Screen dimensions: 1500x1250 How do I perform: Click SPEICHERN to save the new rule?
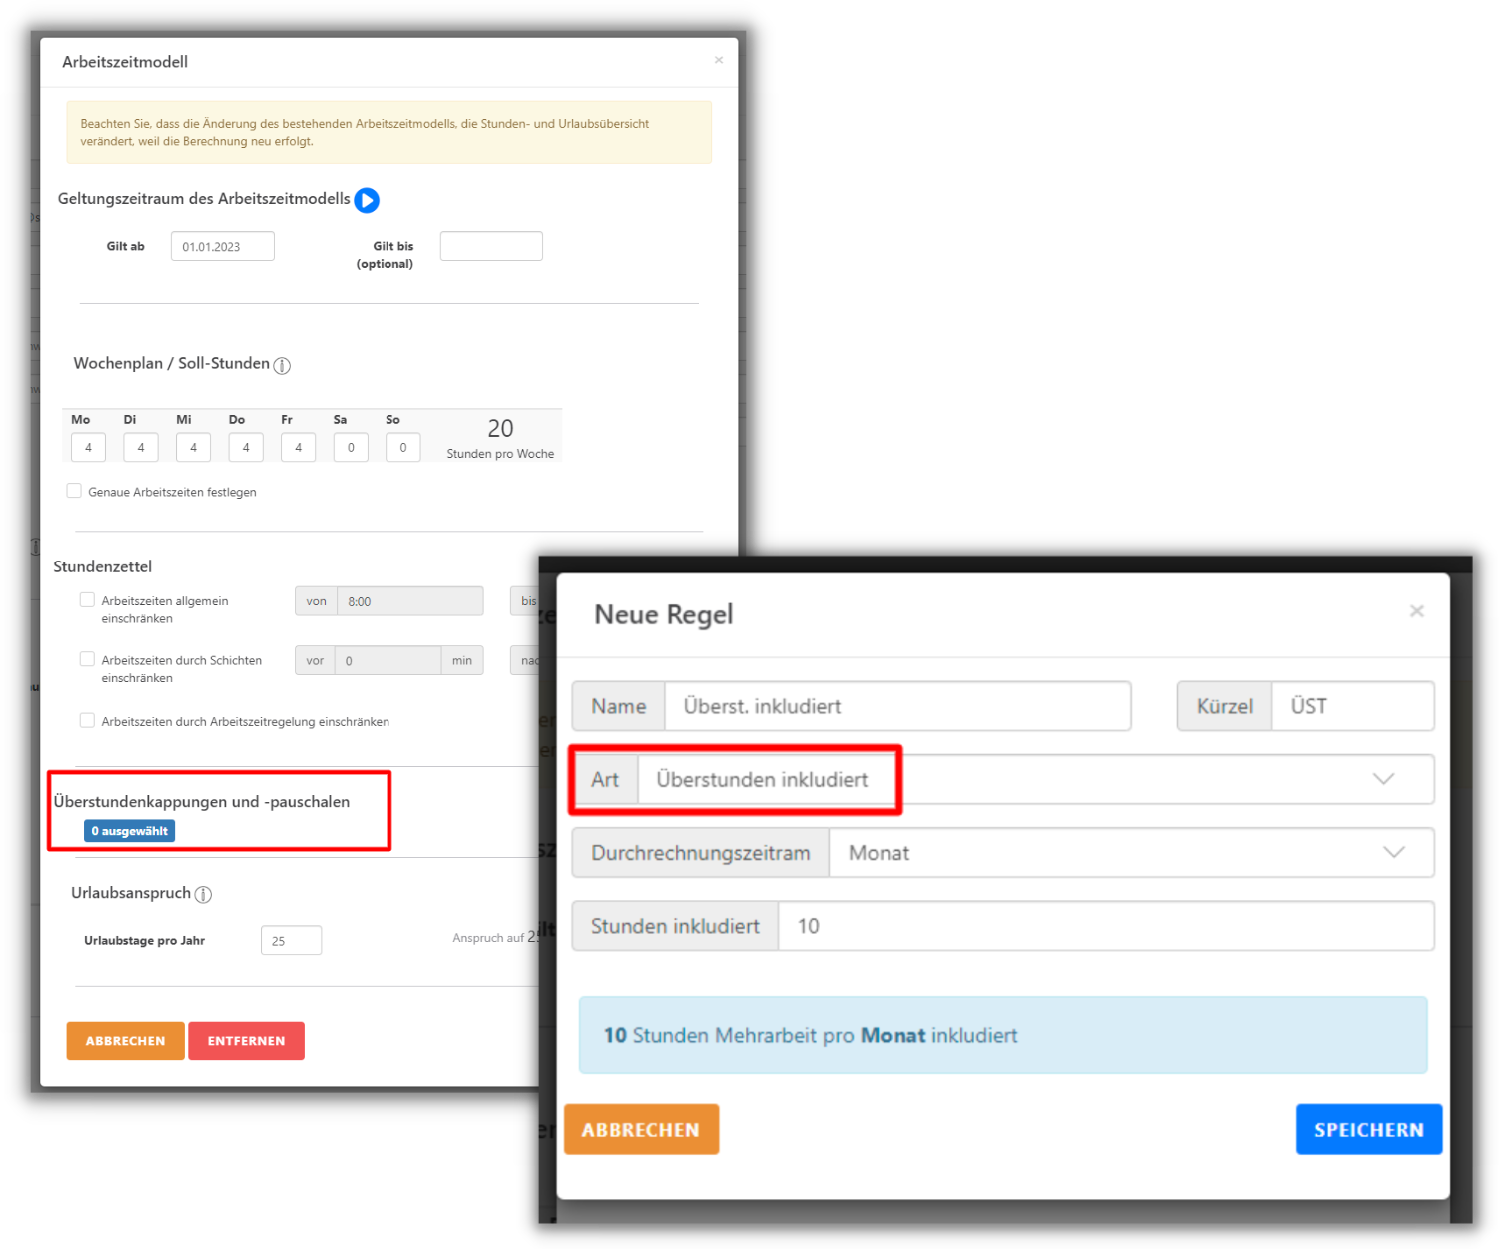1369,1129
